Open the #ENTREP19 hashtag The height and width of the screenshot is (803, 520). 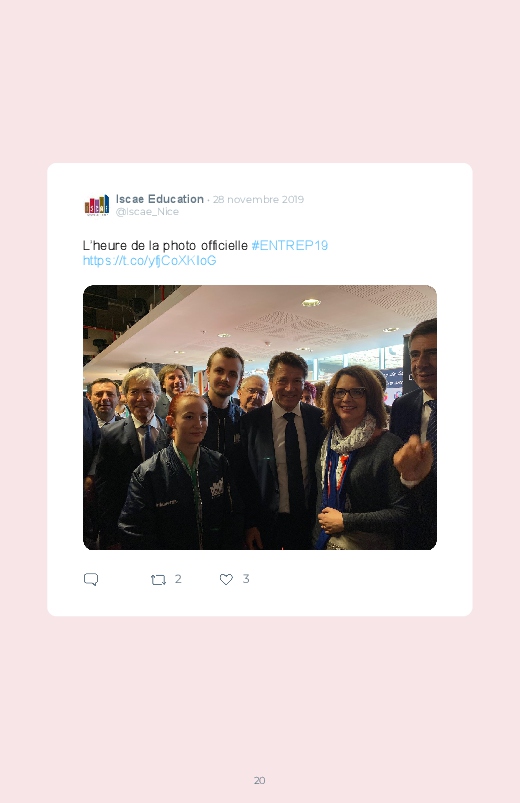point(289,245)
